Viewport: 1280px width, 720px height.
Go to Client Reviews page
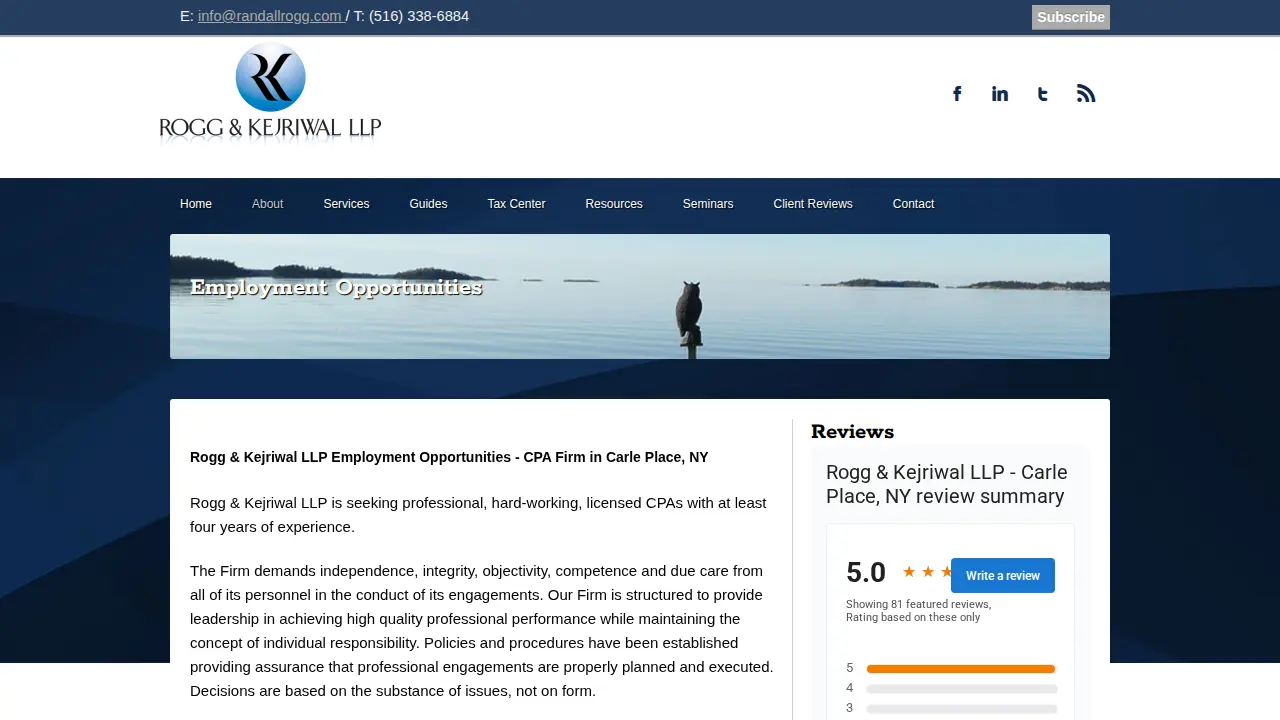[813, 204]
